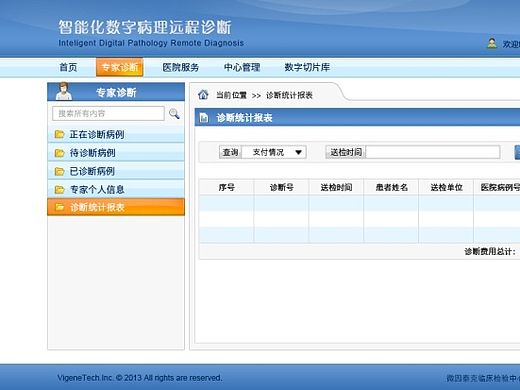Click the 序号 column header

point(227,187)
